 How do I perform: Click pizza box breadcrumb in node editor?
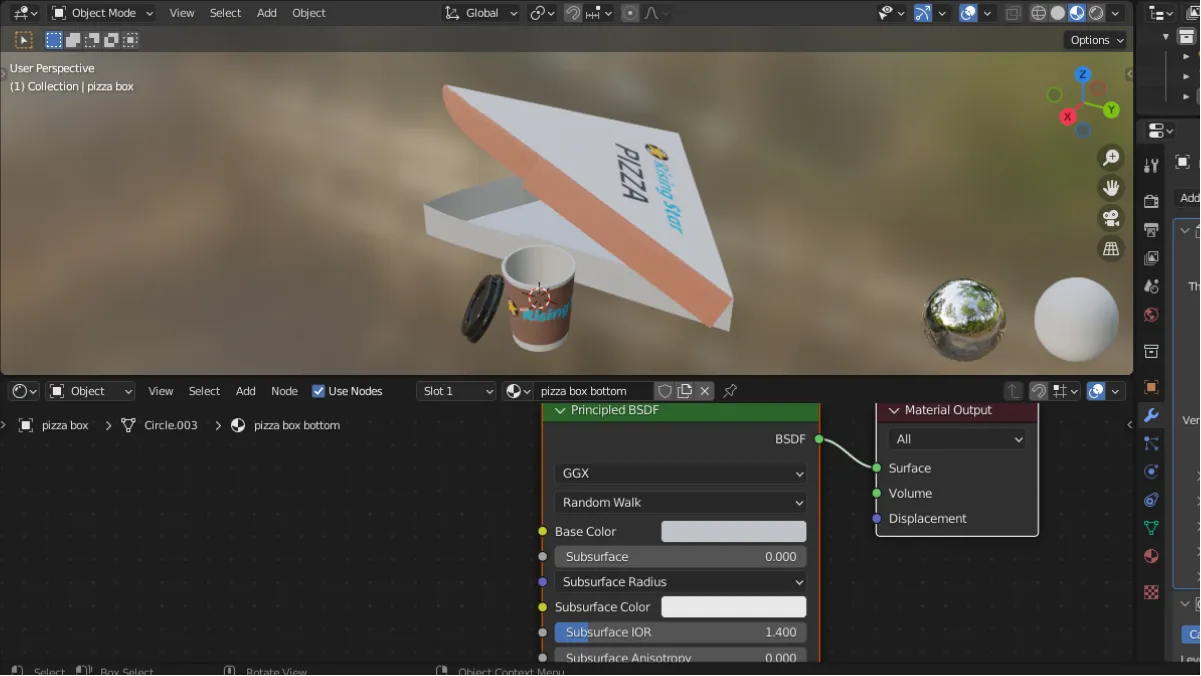[x=65, y=425]
